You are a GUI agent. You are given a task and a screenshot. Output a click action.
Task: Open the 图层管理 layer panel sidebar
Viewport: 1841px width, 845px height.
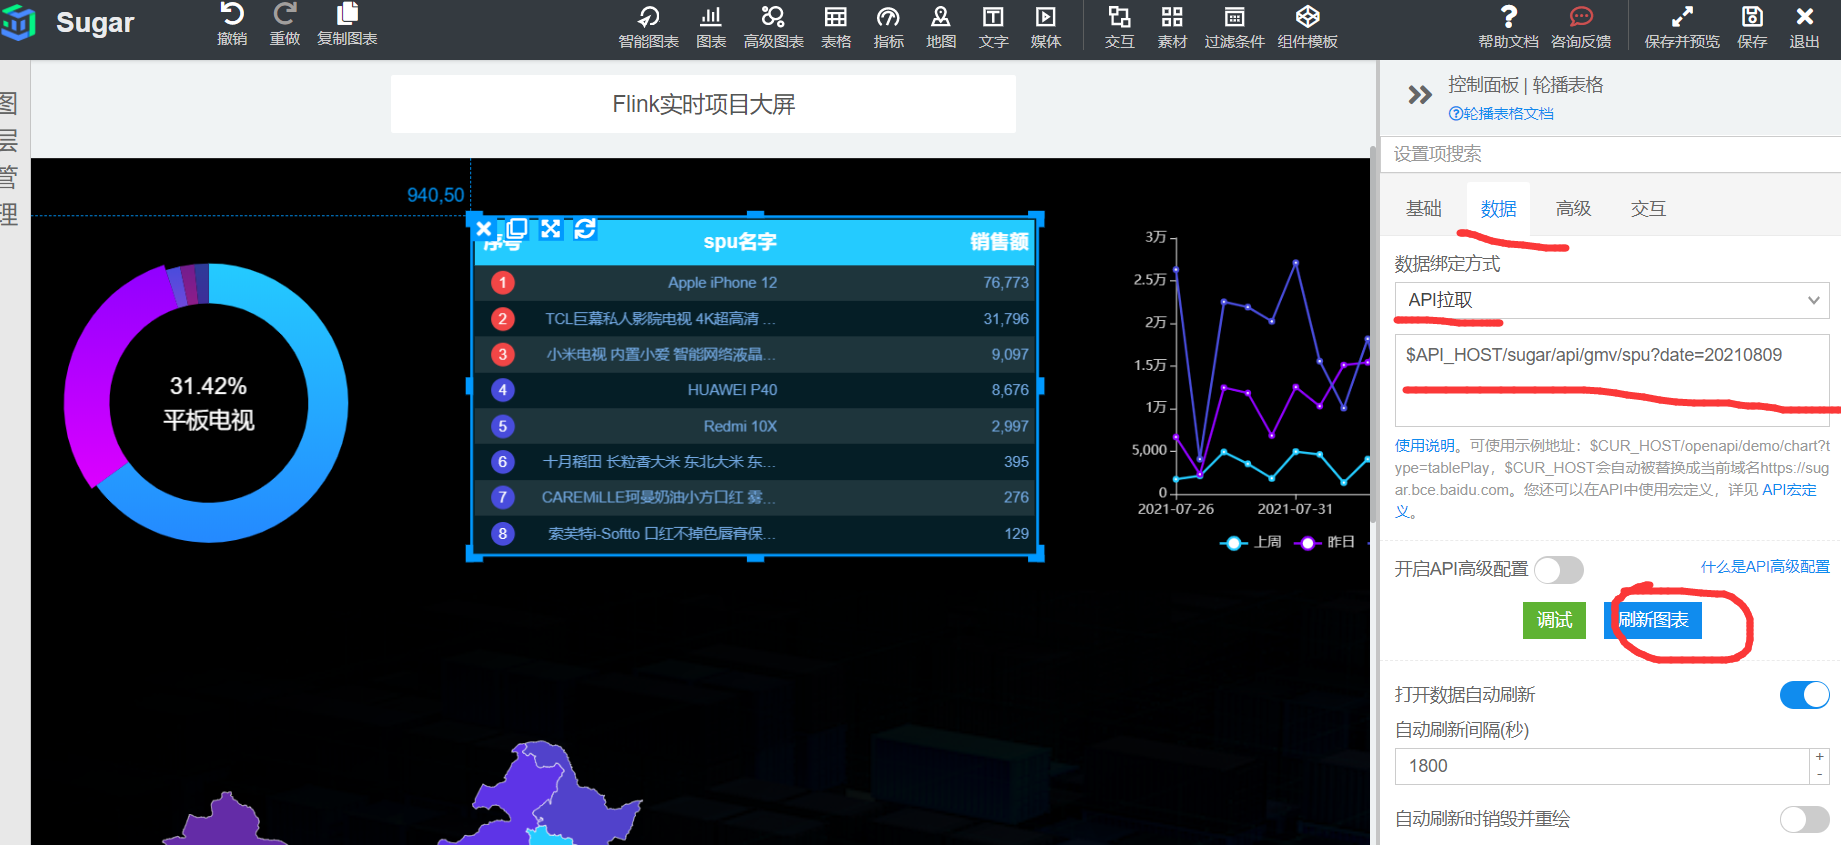(x=10, y=160)
